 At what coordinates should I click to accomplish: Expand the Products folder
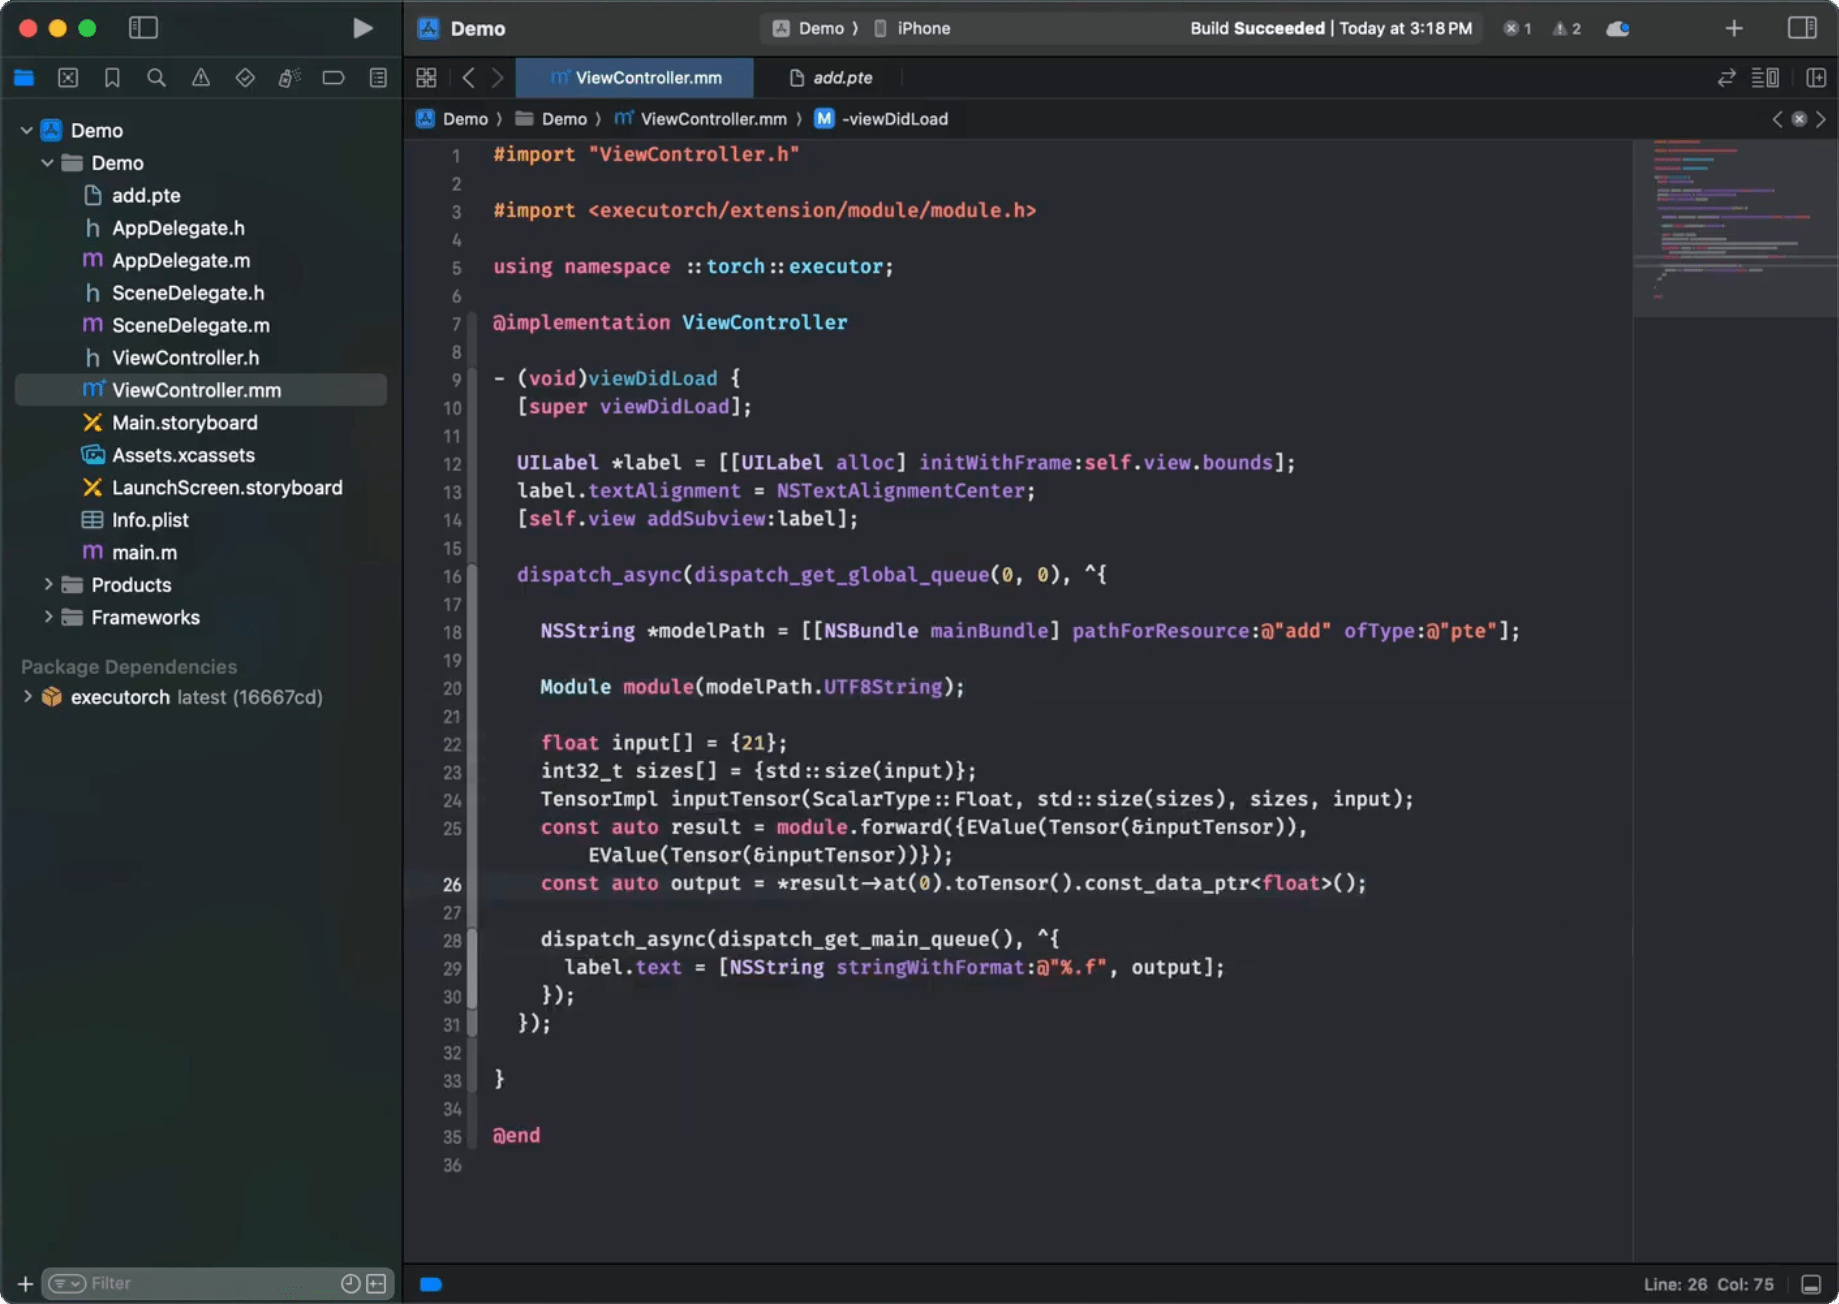pyautogui.click(x=47, y=584)
